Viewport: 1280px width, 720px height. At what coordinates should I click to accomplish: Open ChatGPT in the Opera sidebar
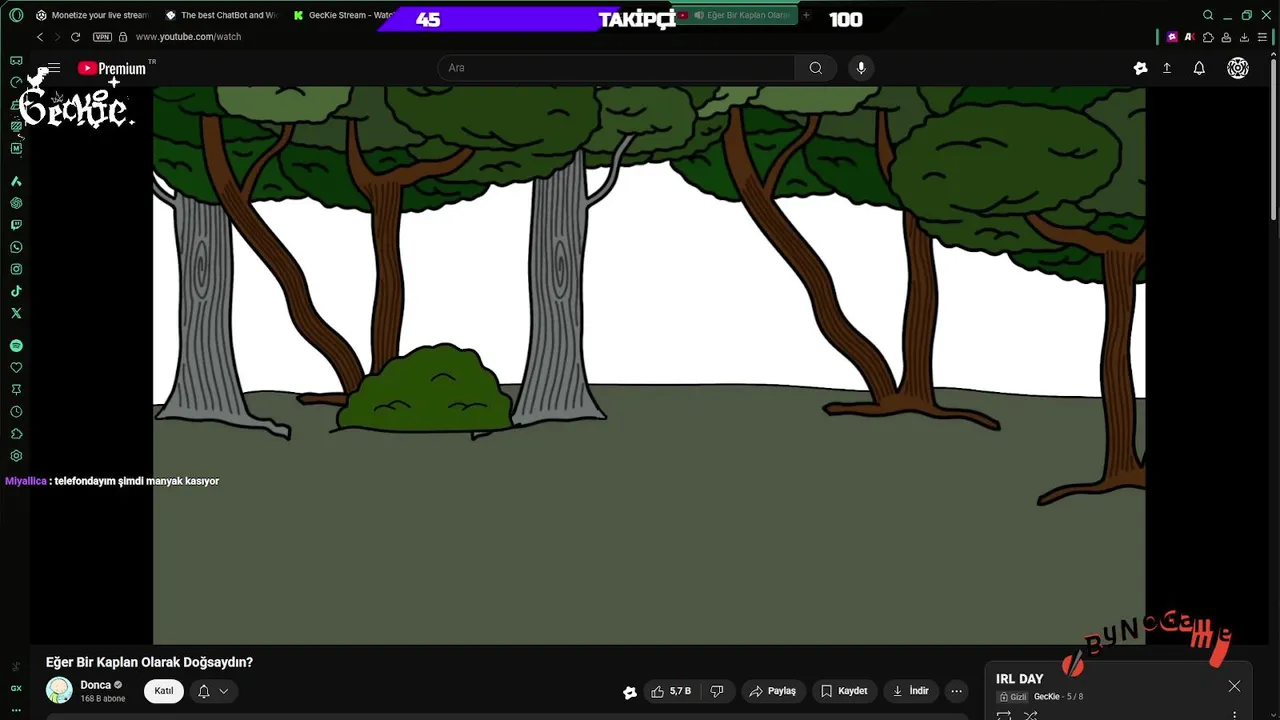tap(16, 203)
